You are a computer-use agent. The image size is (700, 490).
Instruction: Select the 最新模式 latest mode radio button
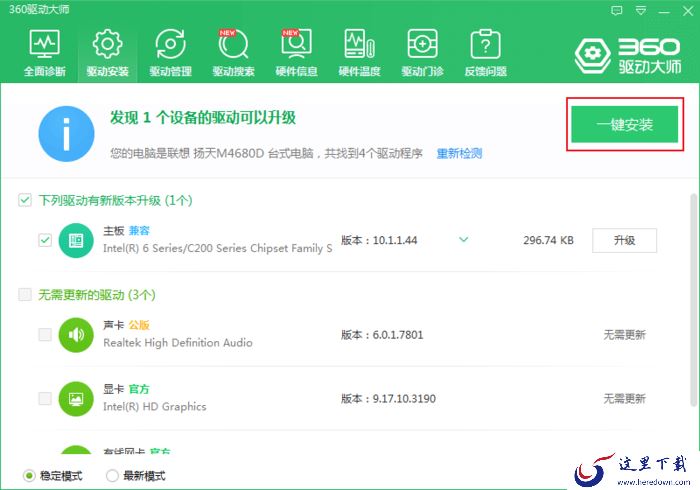pyautogui.click(x=112, y=476)
